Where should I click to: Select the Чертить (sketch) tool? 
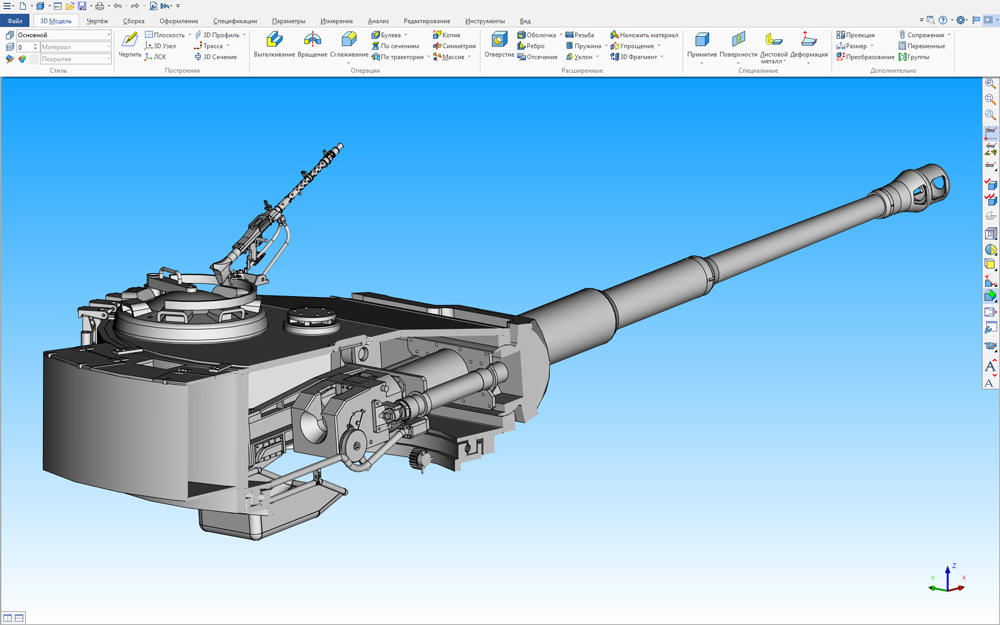point(129,45)
